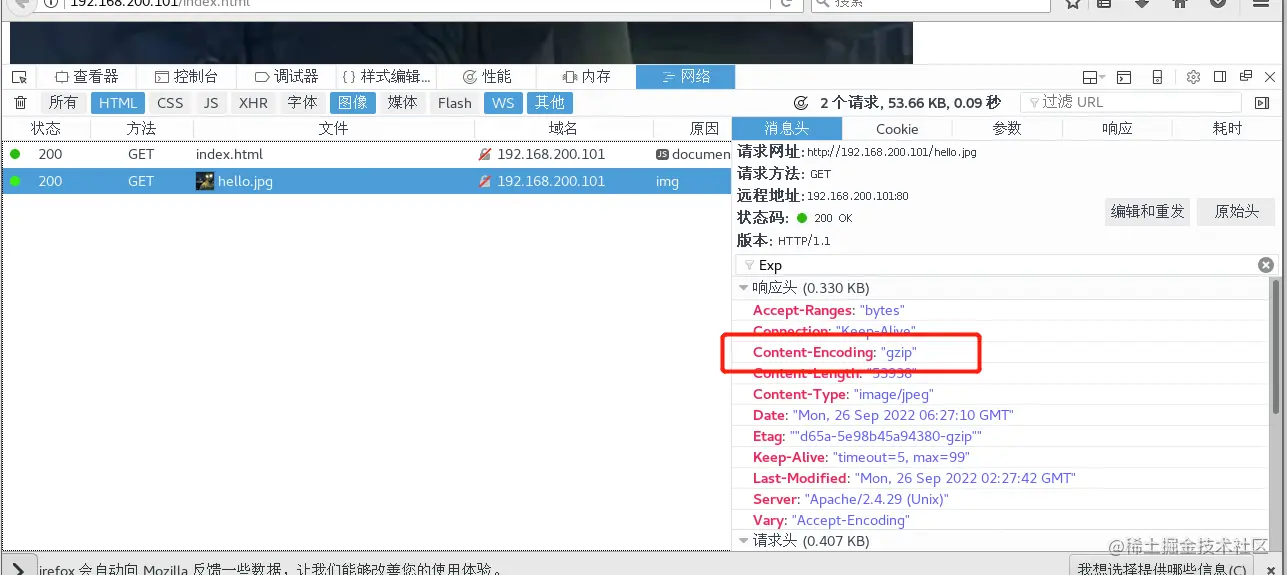
Task: Toggle the 媒体 request filter
Action: point(402,103)
